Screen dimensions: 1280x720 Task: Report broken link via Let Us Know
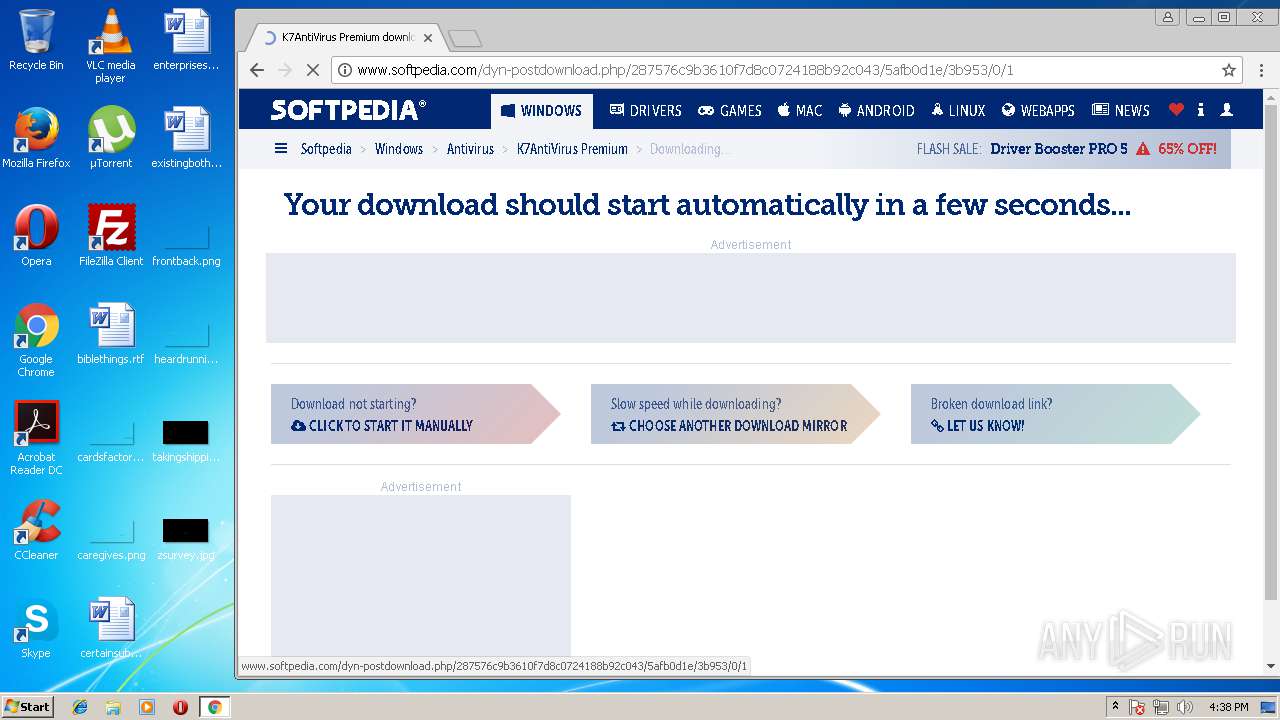(x=977, y=425)
